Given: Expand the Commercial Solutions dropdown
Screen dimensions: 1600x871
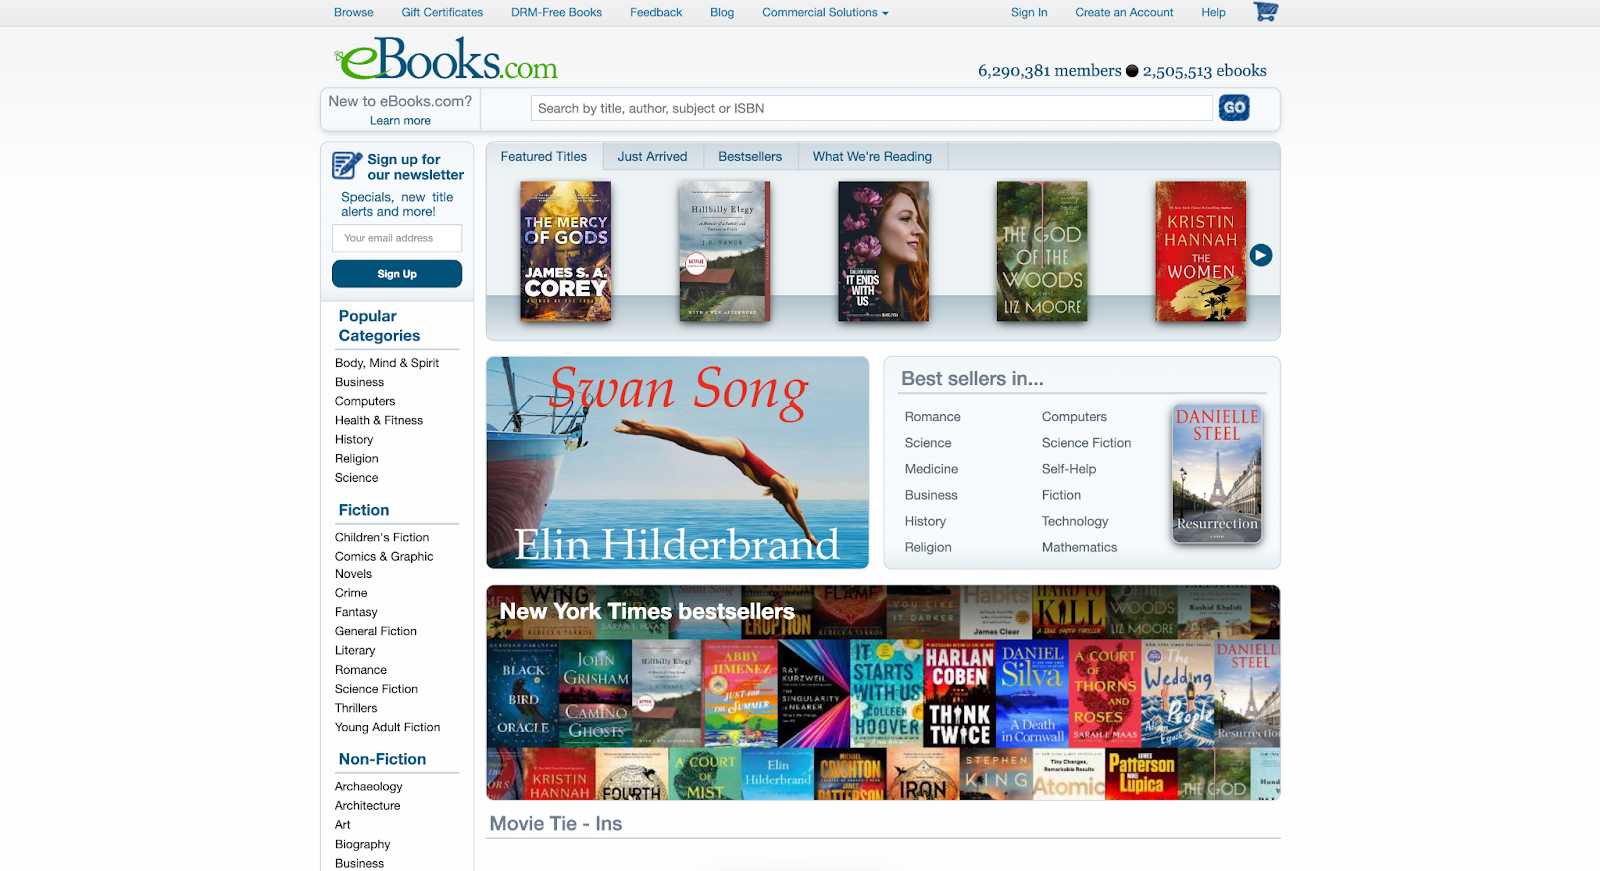Looking at the screenshot, I should 825,12.
